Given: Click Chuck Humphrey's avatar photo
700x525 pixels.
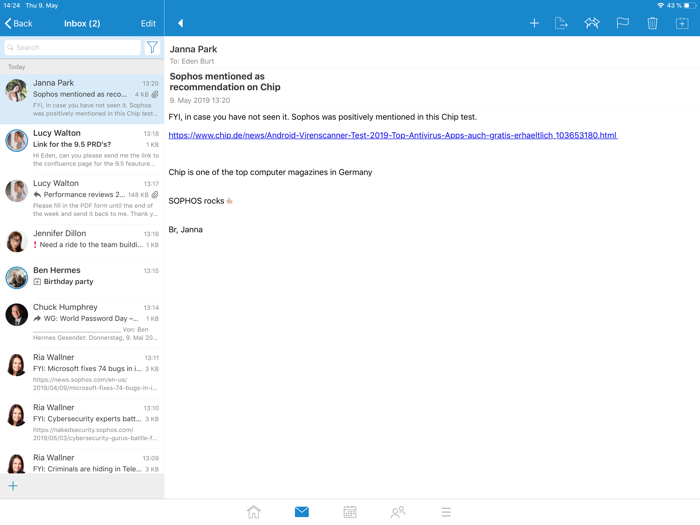Looking at the screenshot, I should [17, 315].
